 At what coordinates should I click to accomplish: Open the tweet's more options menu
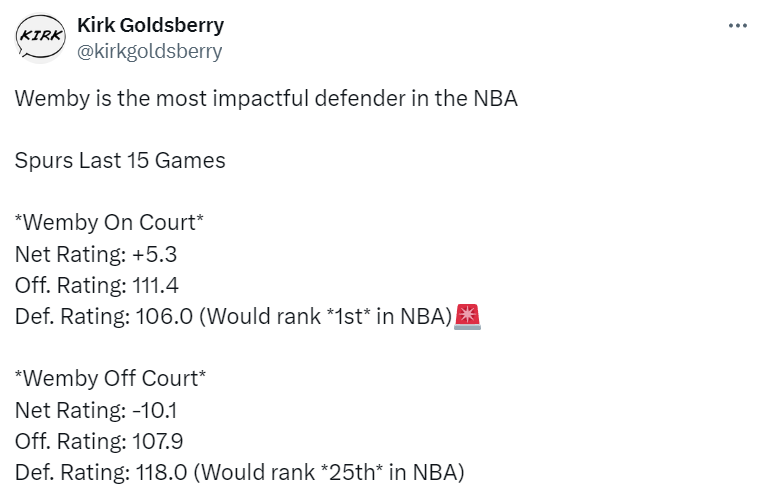pos(738,26)
